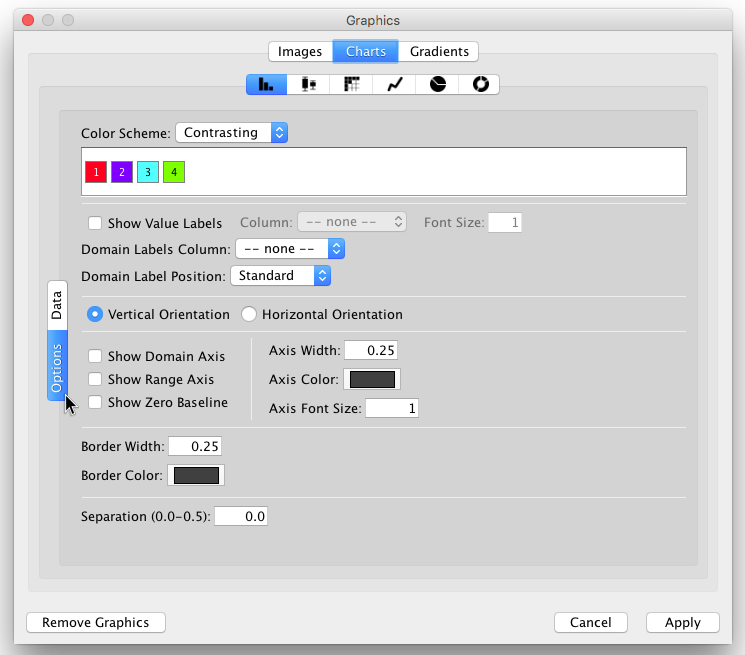Select the Horizontal Orientation radio button
This screenshot has width=745, height=655.
[x=249, y=314]
